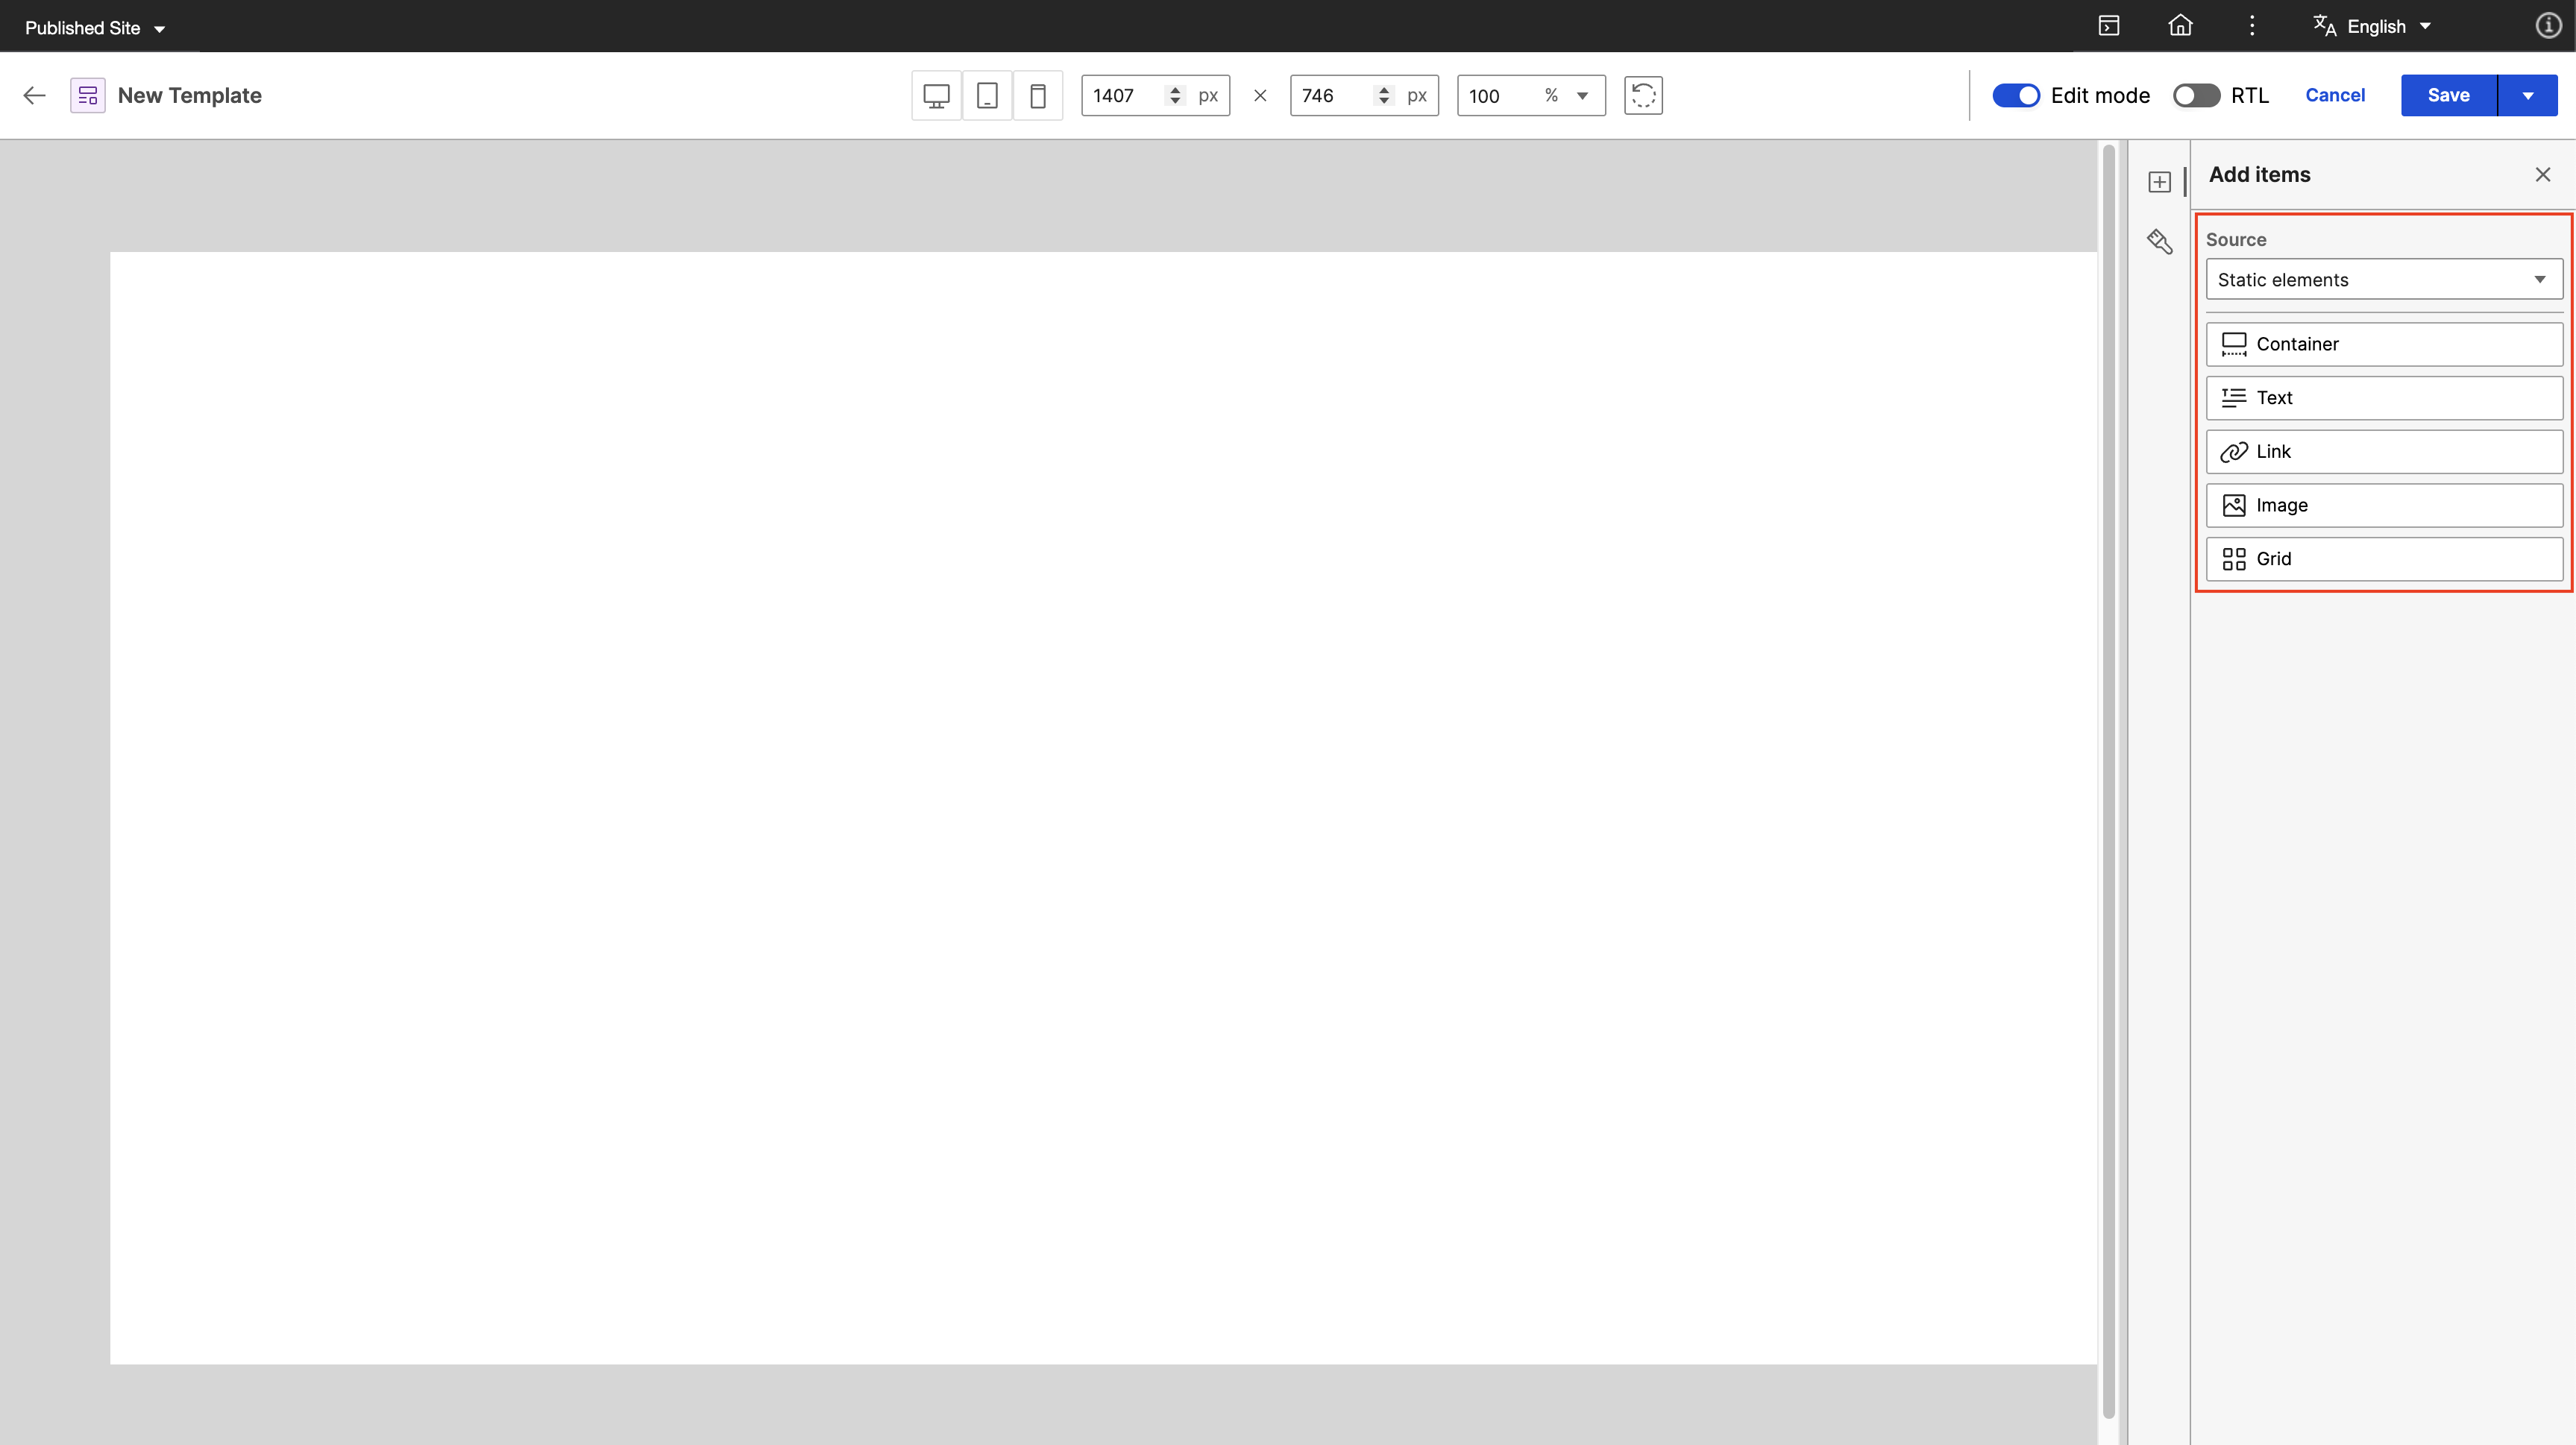
Task: Open the styling paintbrush side tab
Action: click(x=2160, y=242)
